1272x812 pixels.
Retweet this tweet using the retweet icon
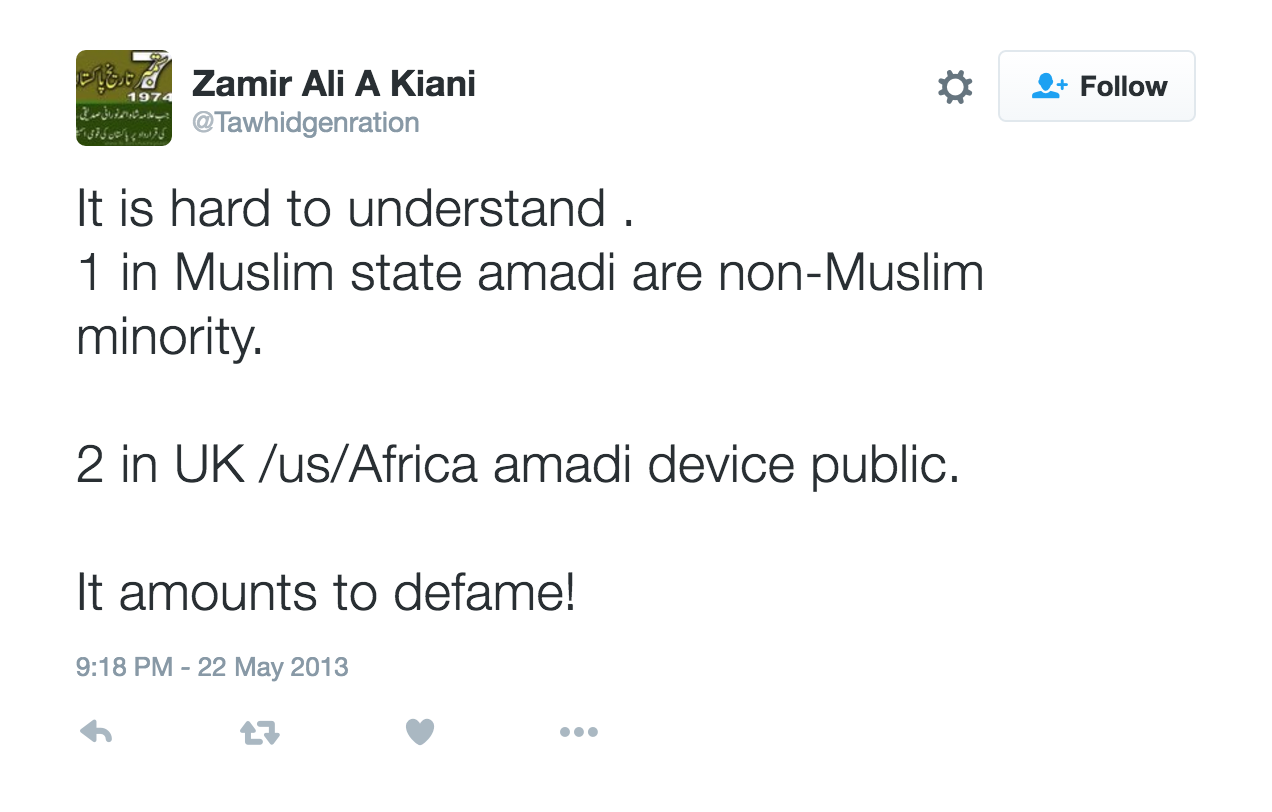tap(260, 733)
